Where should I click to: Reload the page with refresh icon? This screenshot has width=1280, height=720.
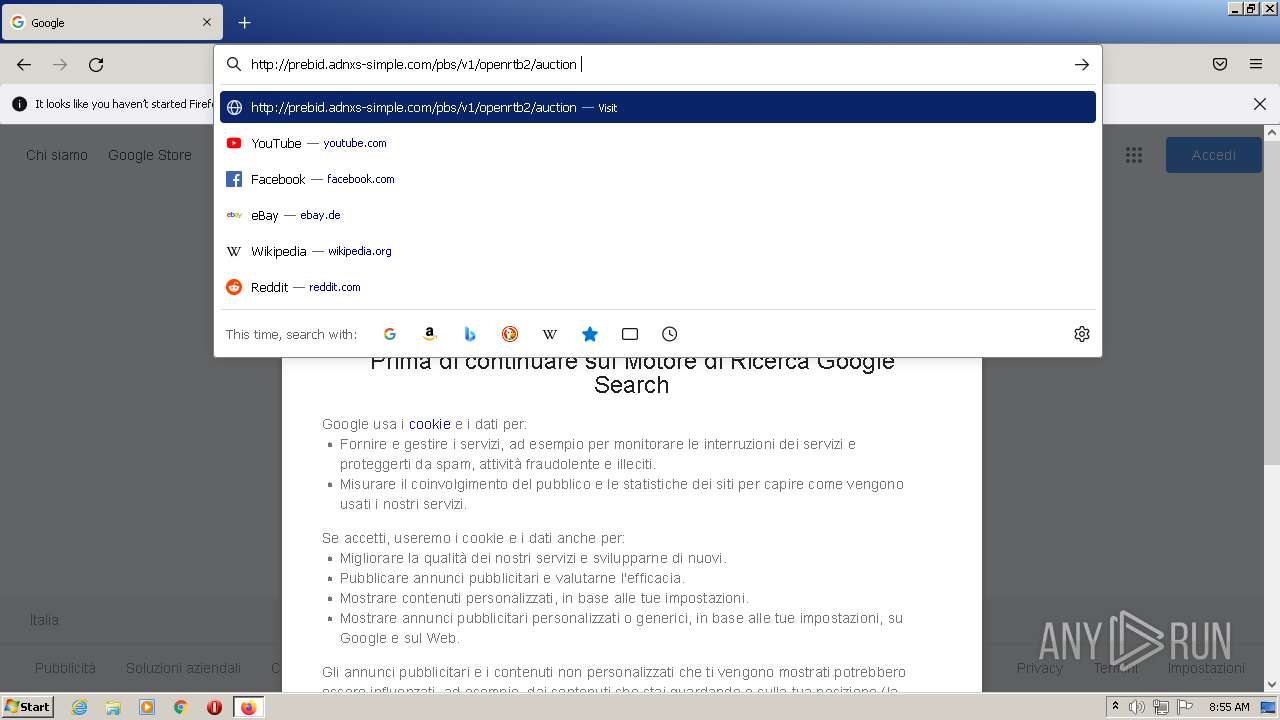[96, 64]
